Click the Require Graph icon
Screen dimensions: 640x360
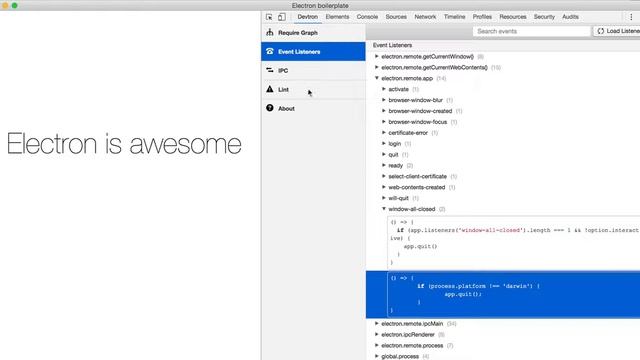[x=270, y=32]
